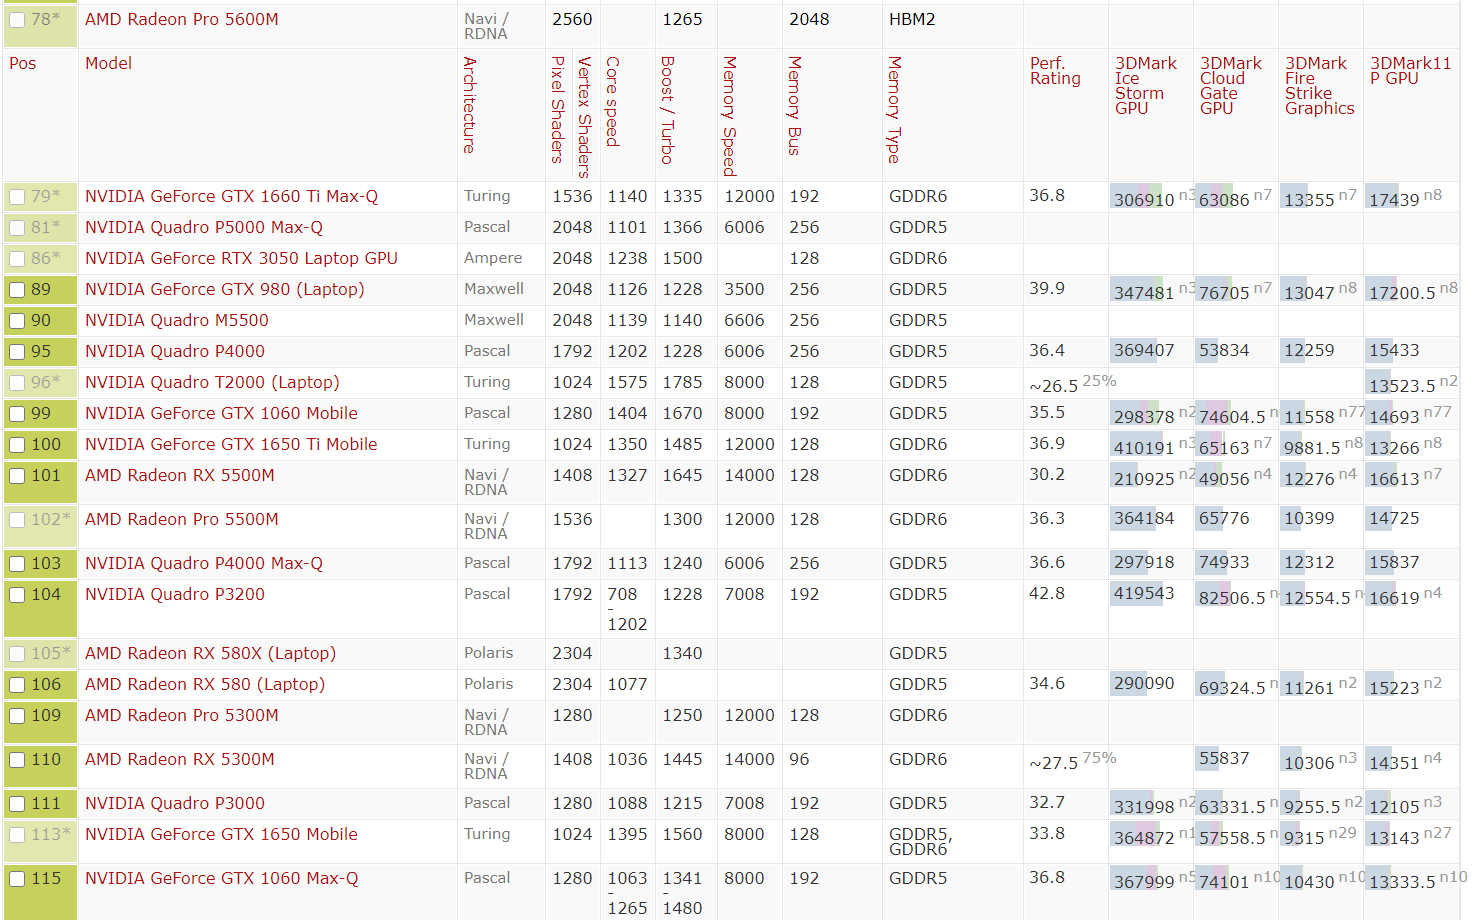
Task: Check the box for position 103
Action: pyautogui.click(x=17, y=564)
